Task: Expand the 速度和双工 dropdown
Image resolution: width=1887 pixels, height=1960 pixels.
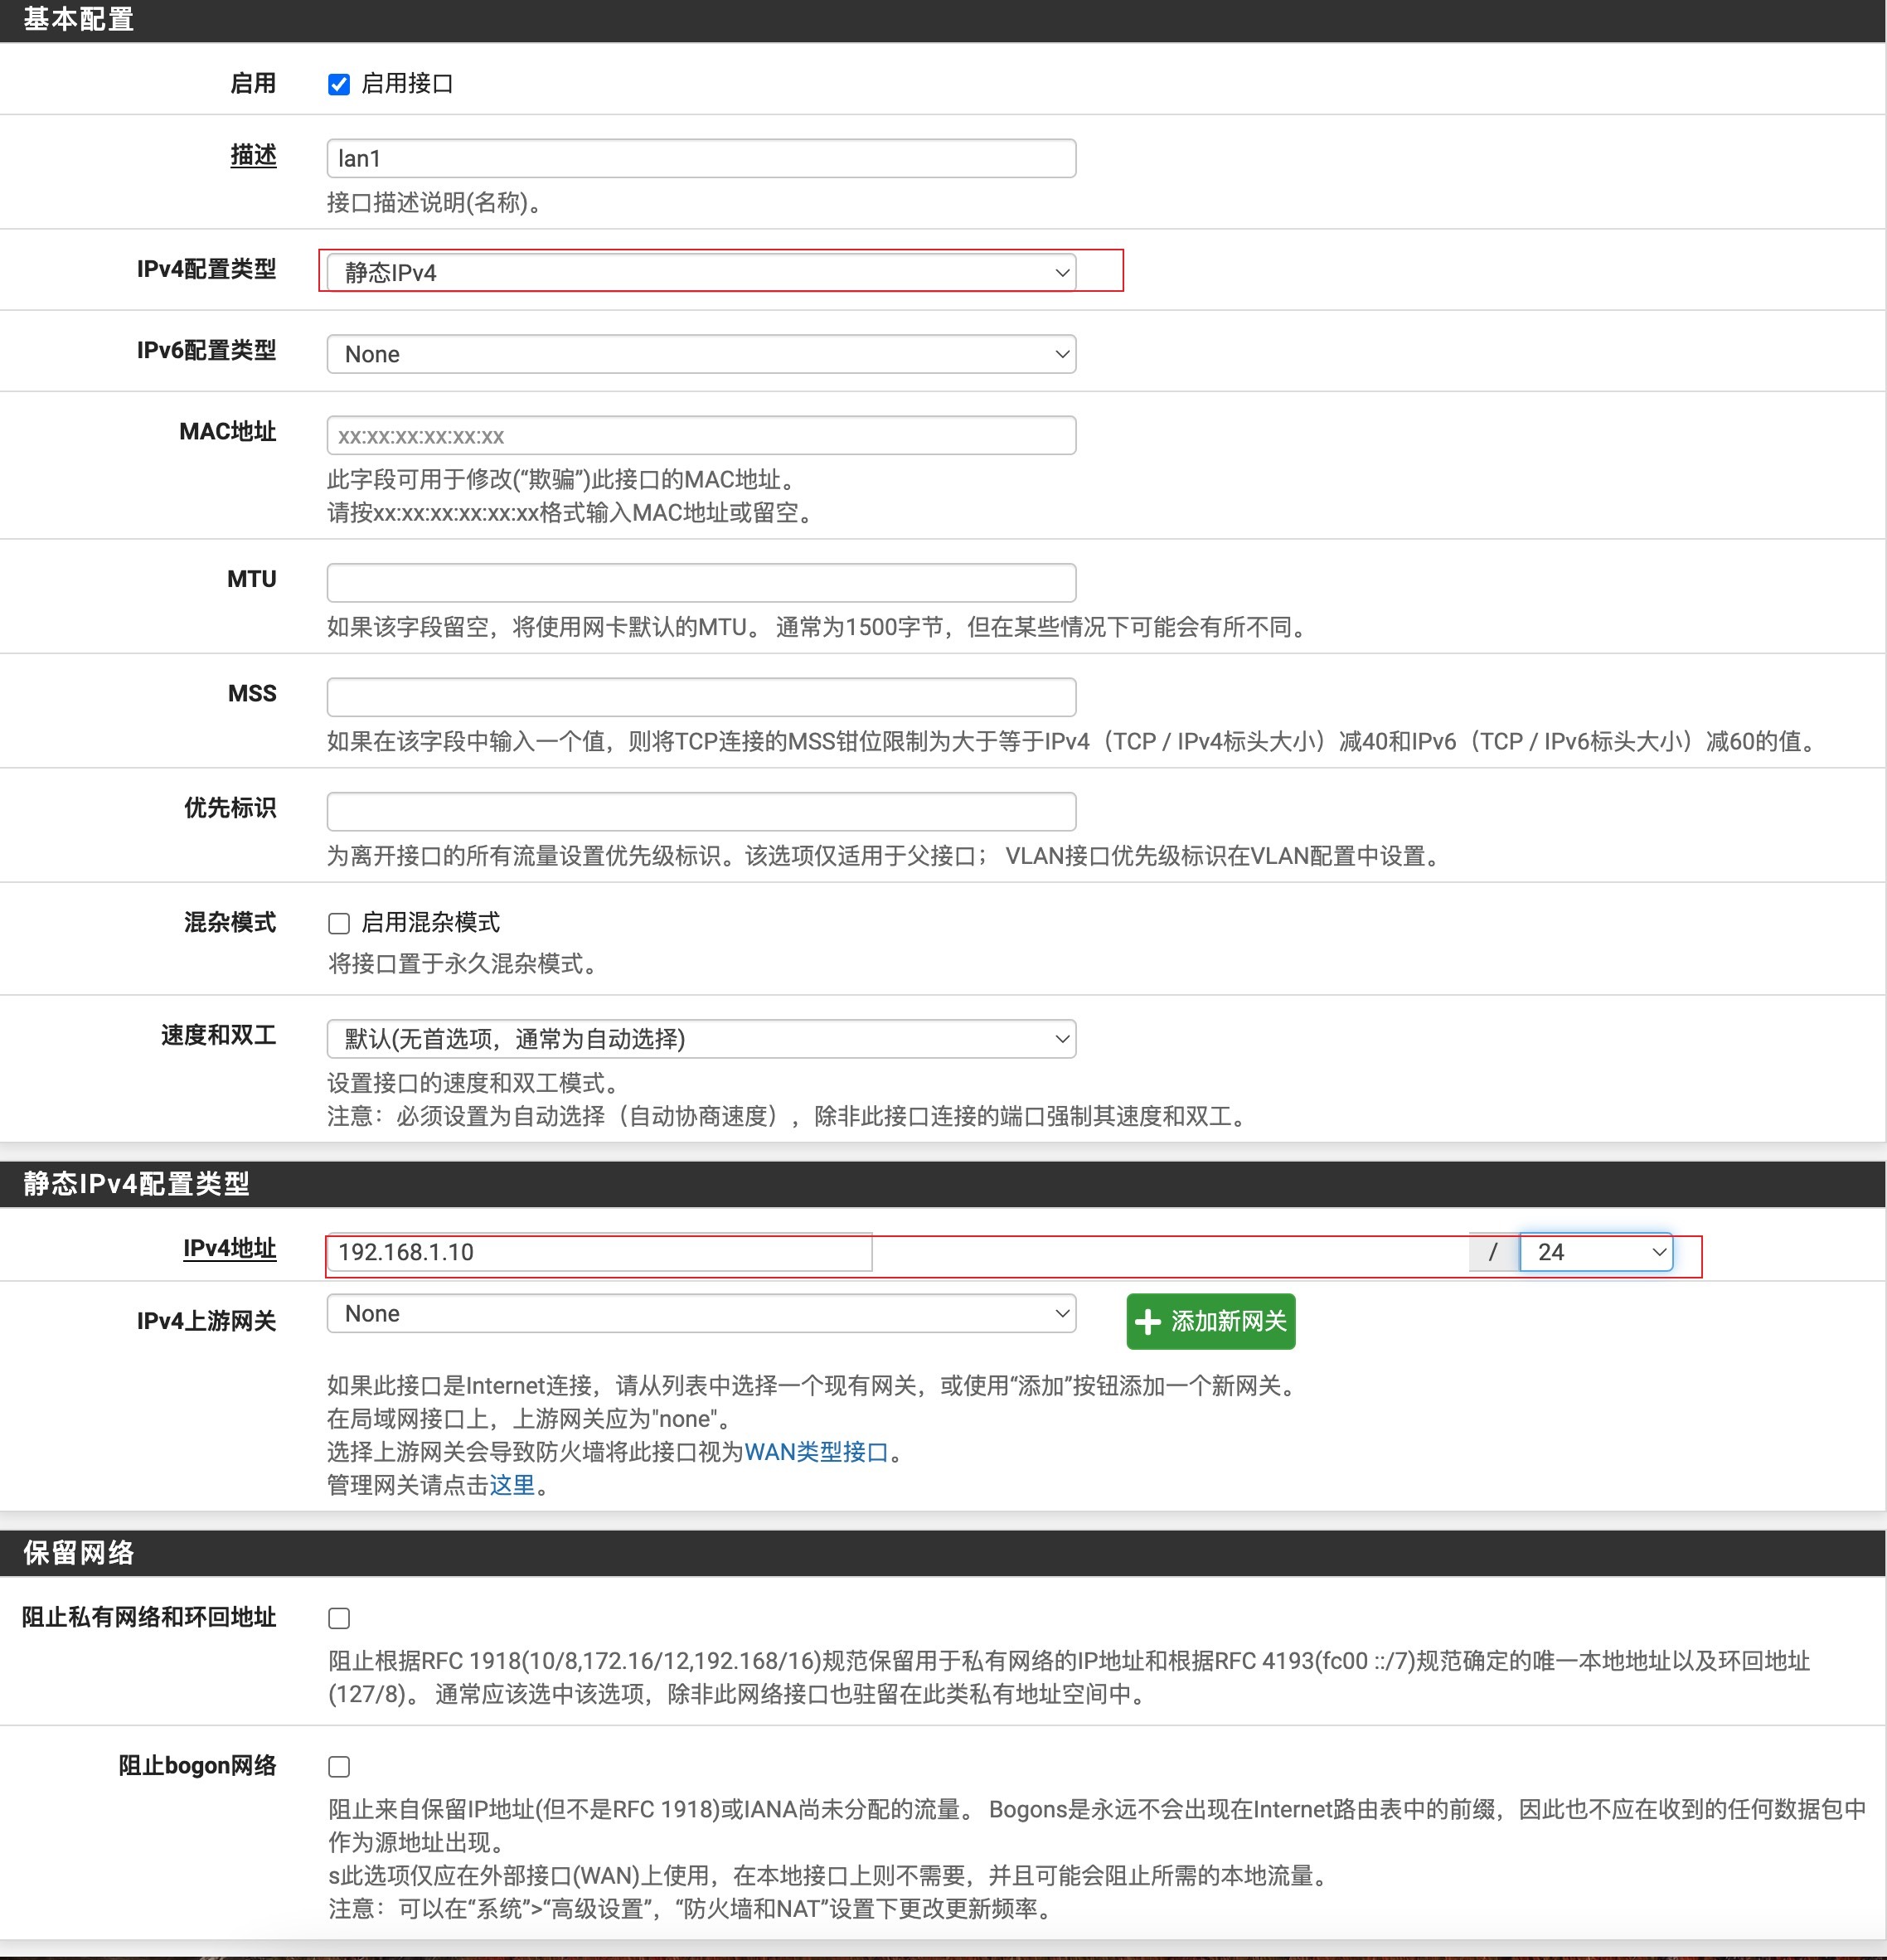Action: [x=700, y=1039]
